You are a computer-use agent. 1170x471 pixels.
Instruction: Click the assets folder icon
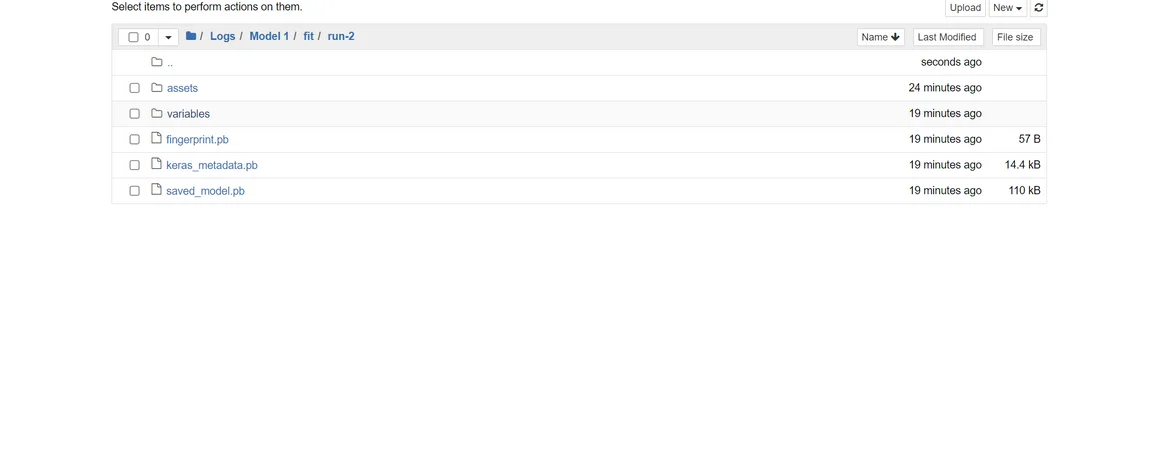pos(157,88)
